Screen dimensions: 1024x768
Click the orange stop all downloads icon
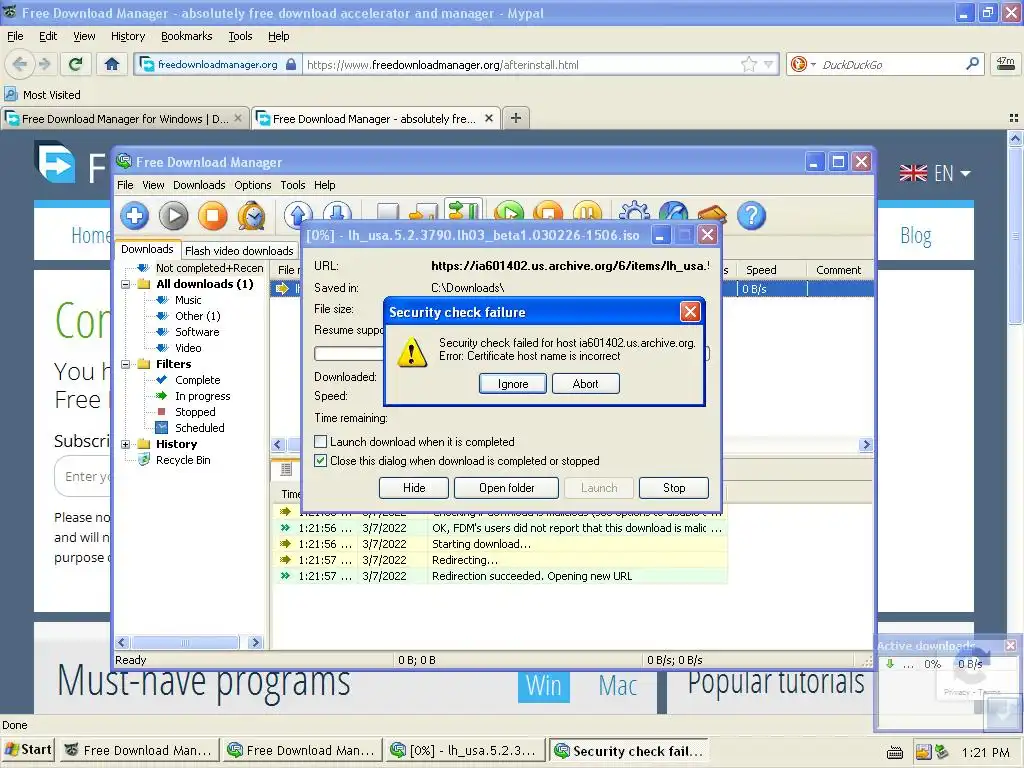[548, 212]
